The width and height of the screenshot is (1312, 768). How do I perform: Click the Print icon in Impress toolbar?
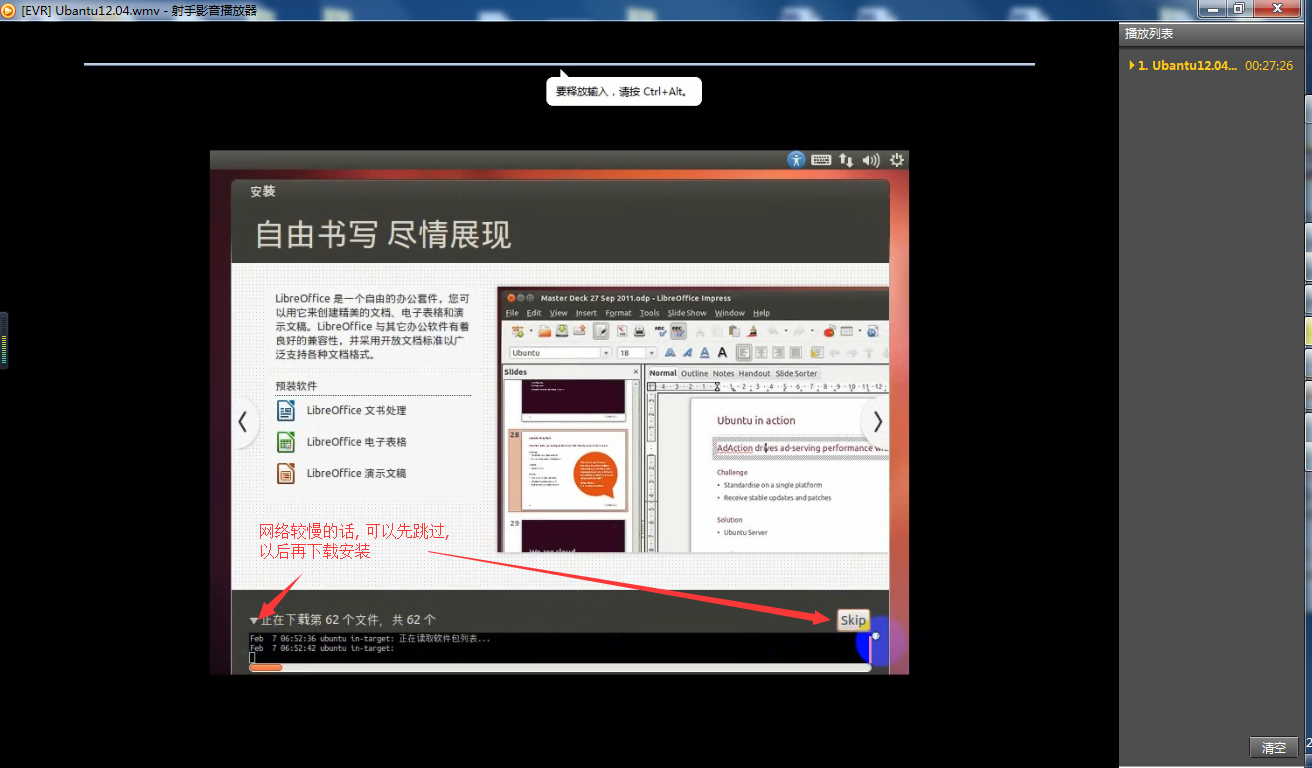click(x=639, y=332)
